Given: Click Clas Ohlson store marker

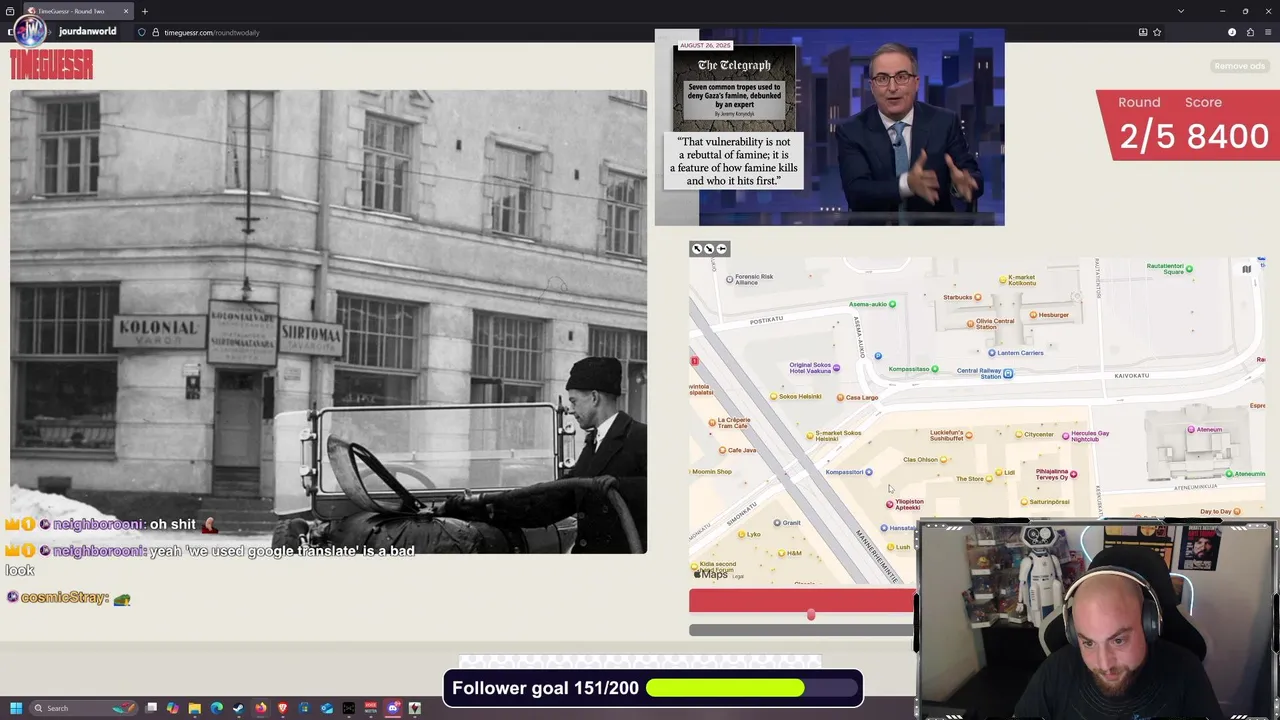Looking at the screenshot, I should pyautogui.click(x=943, y=460).
